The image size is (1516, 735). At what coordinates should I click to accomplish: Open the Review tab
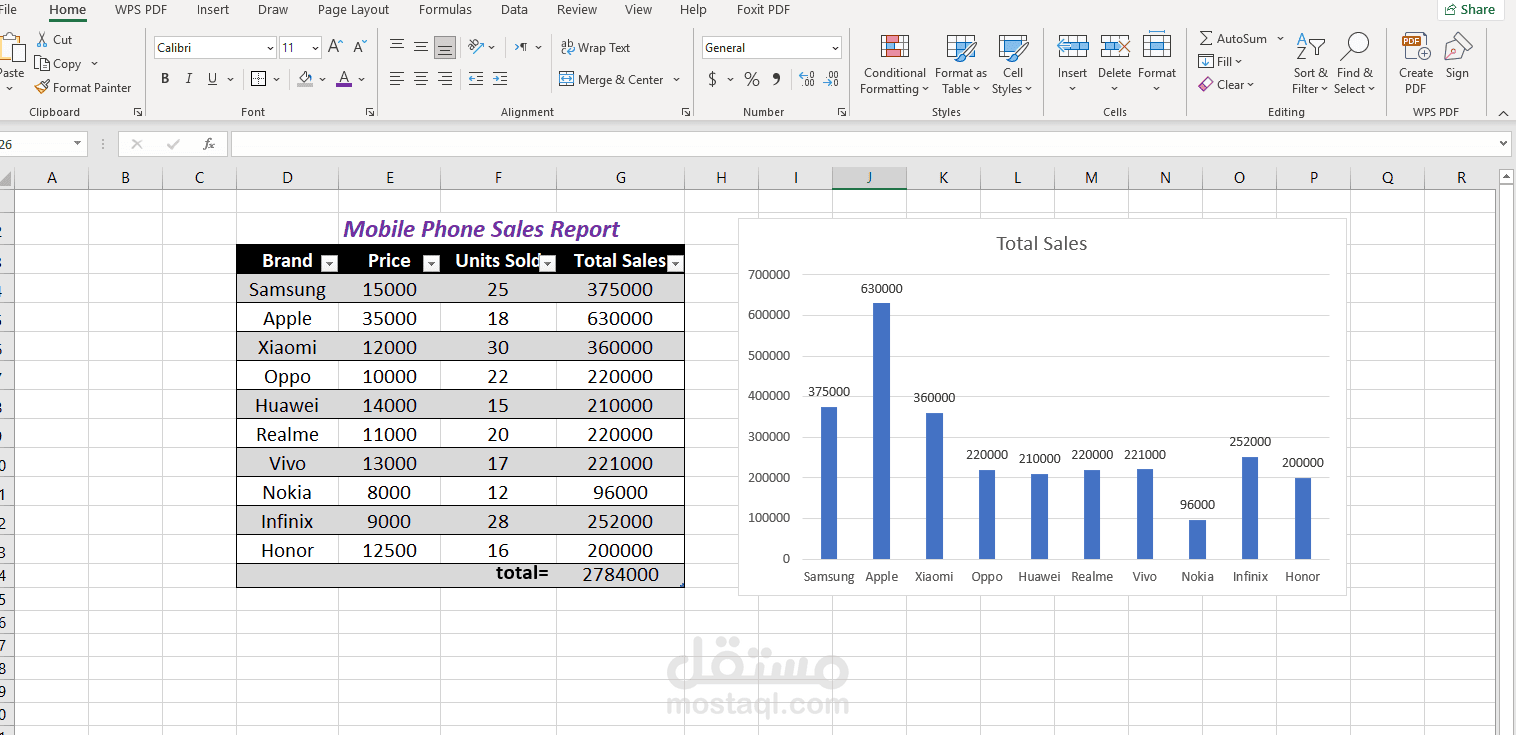click(577, 10)
